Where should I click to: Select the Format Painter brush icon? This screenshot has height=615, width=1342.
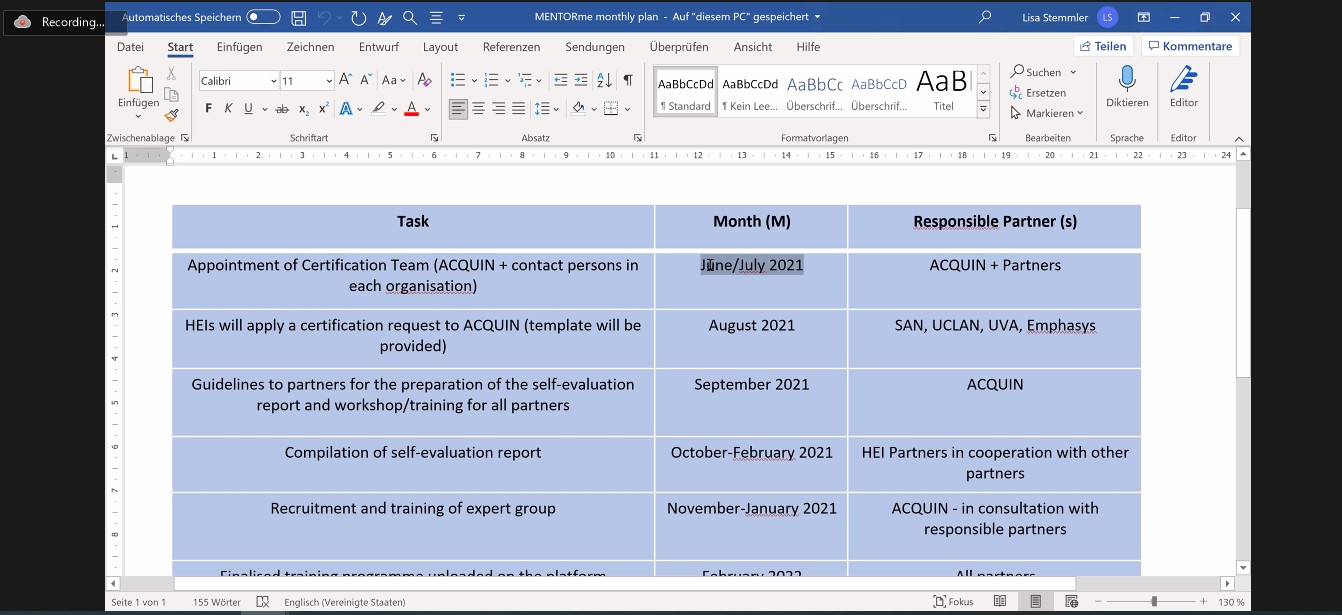click(171, 115)
